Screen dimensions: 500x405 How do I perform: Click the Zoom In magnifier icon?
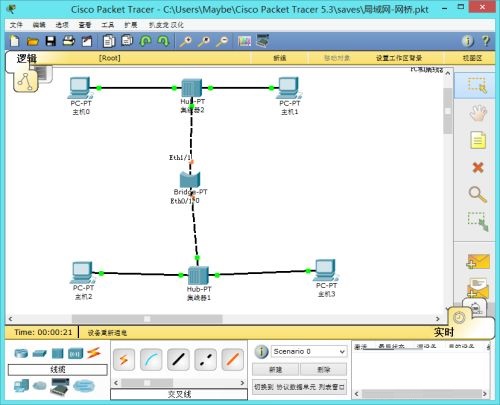185,41
